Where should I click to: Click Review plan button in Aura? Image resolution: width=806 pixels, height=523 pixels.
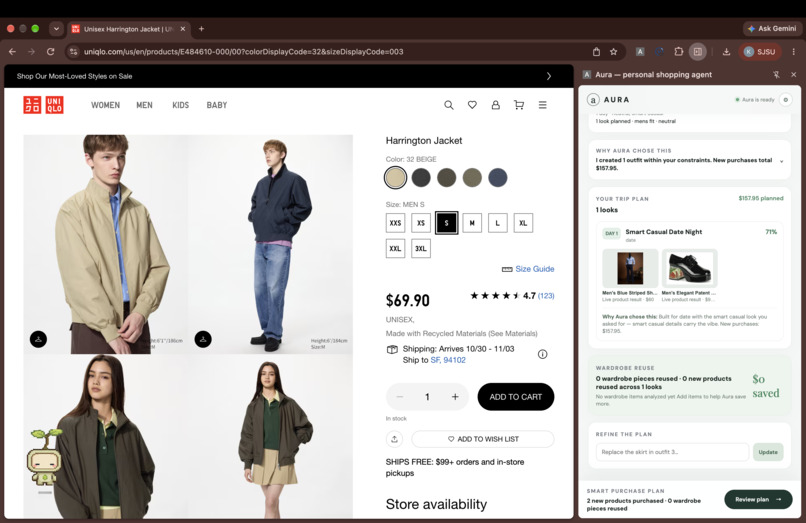tap(758, 499)
